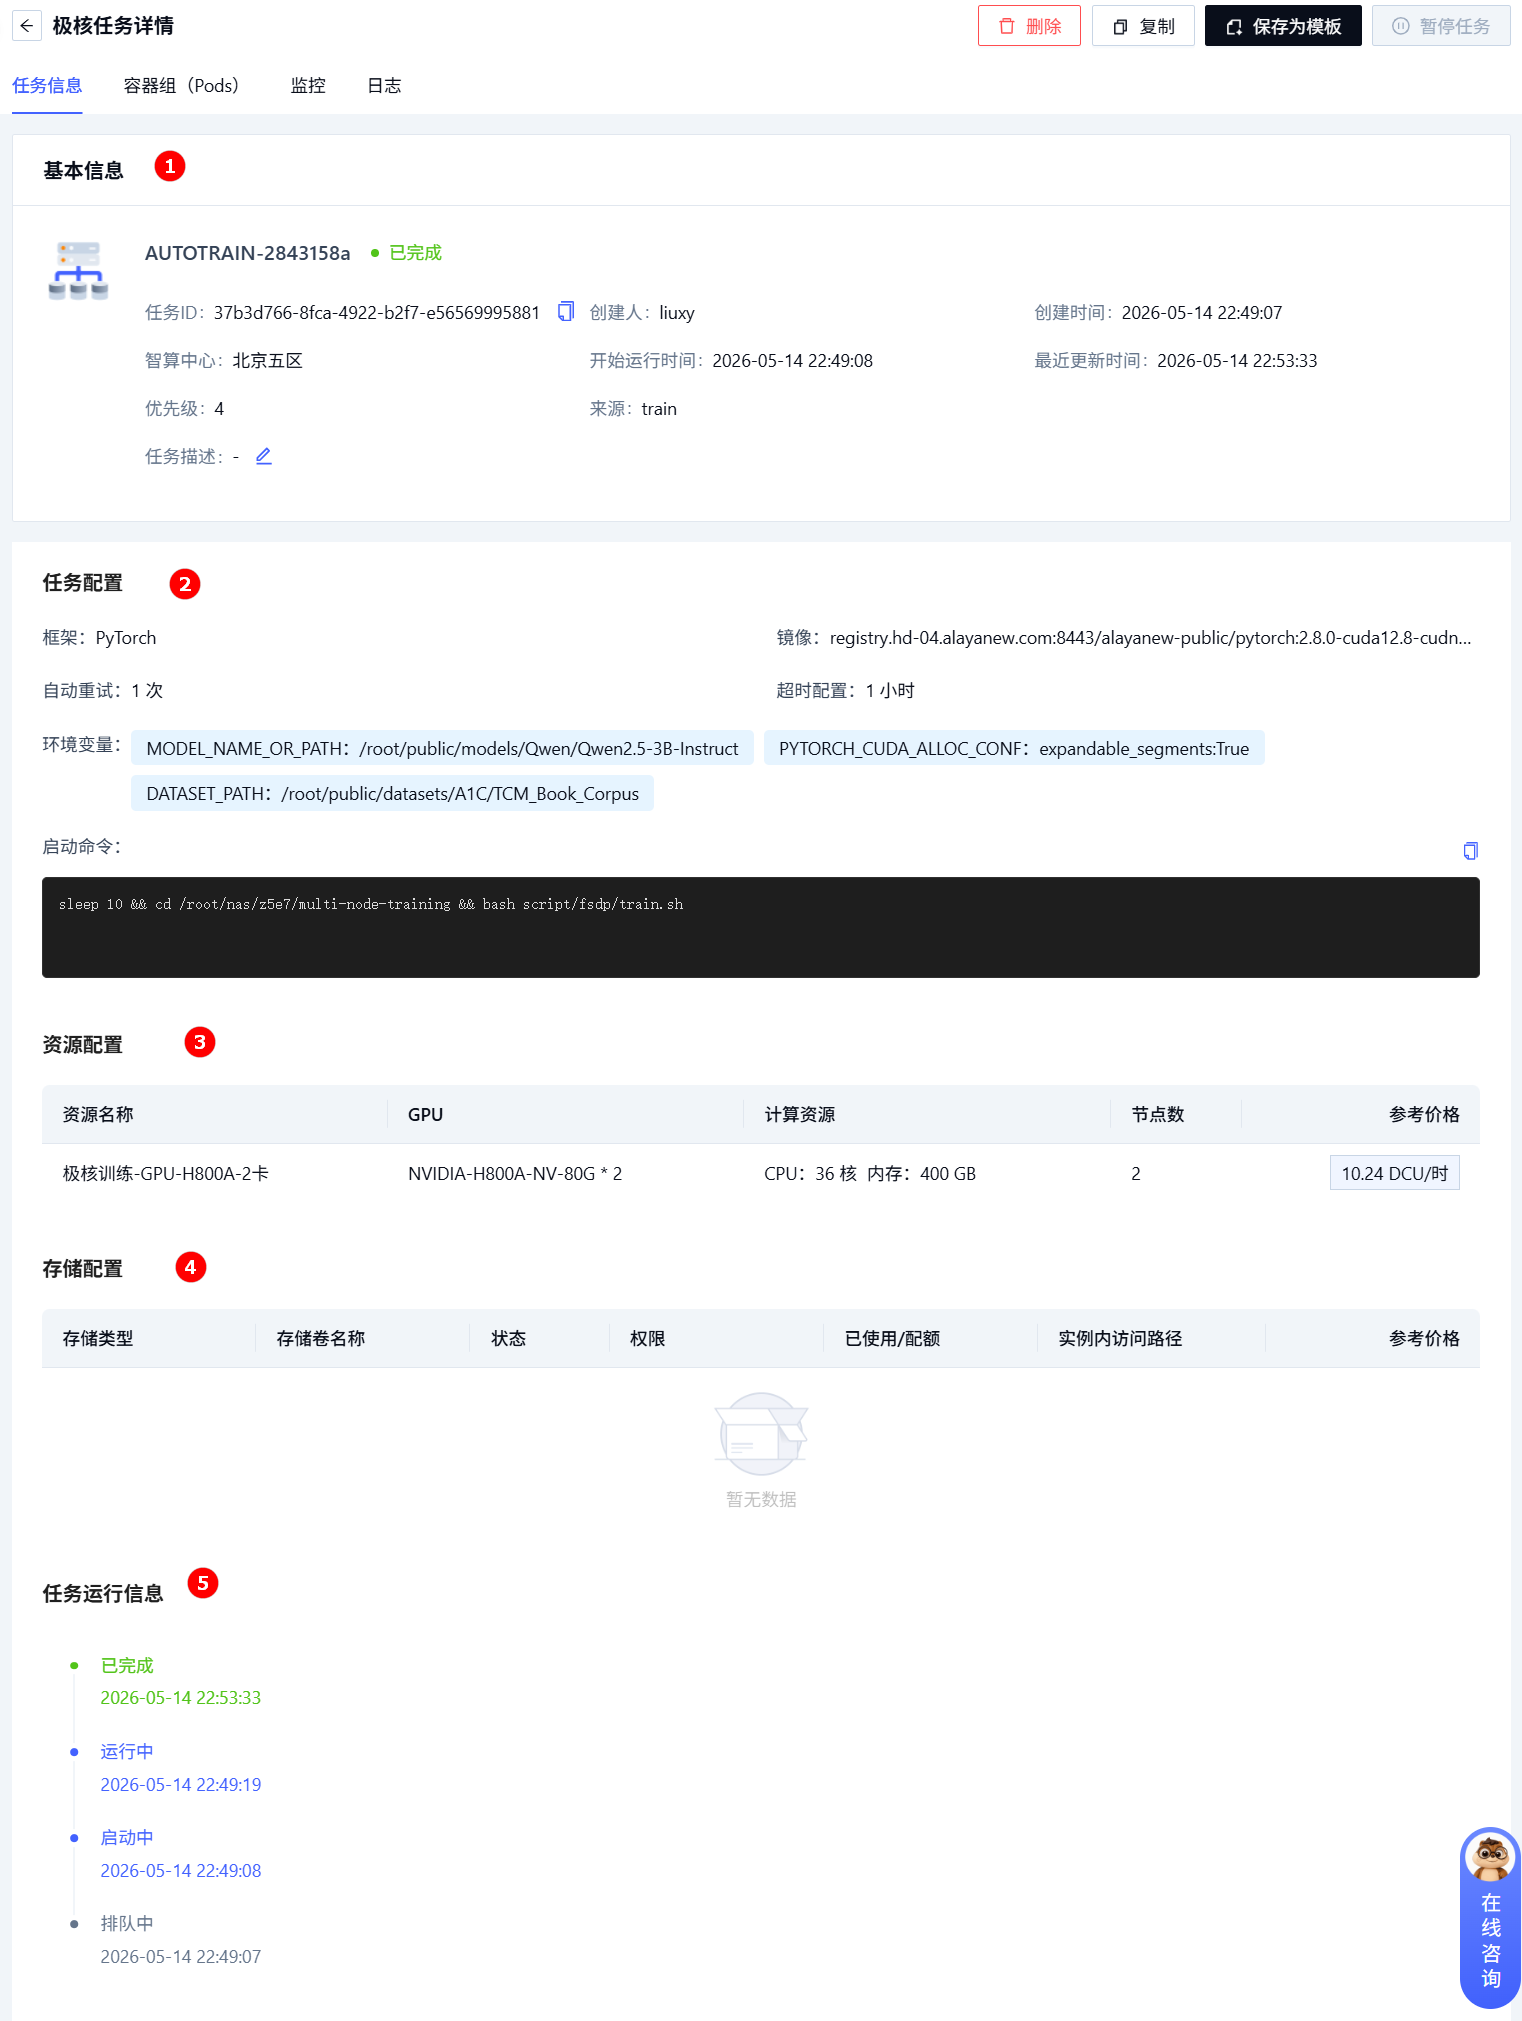Copy the task ID to clipboard
The image size is (1522, 2021).
pos(566,312)
